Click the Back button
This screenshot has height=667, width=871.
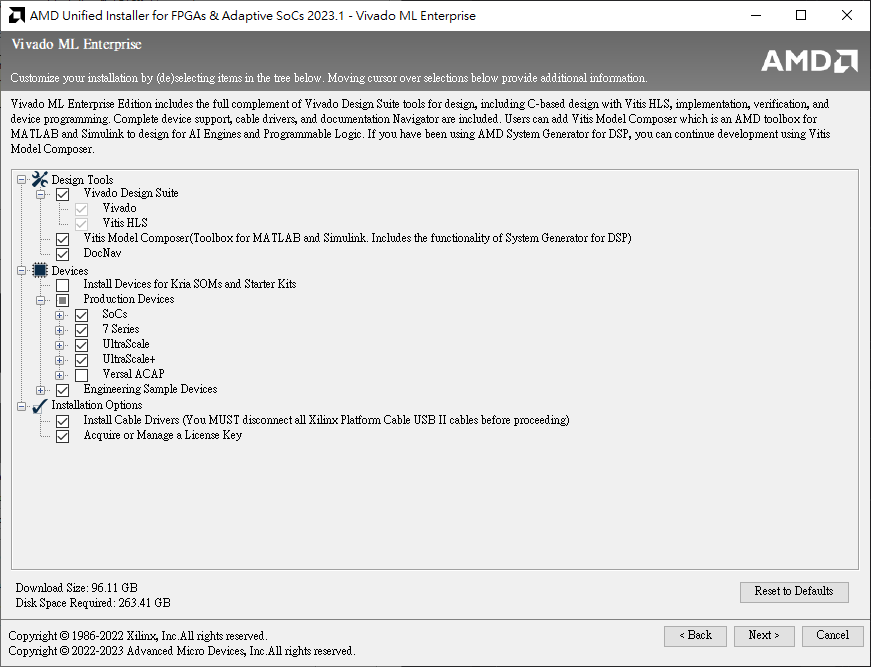[x=695, y=635]
